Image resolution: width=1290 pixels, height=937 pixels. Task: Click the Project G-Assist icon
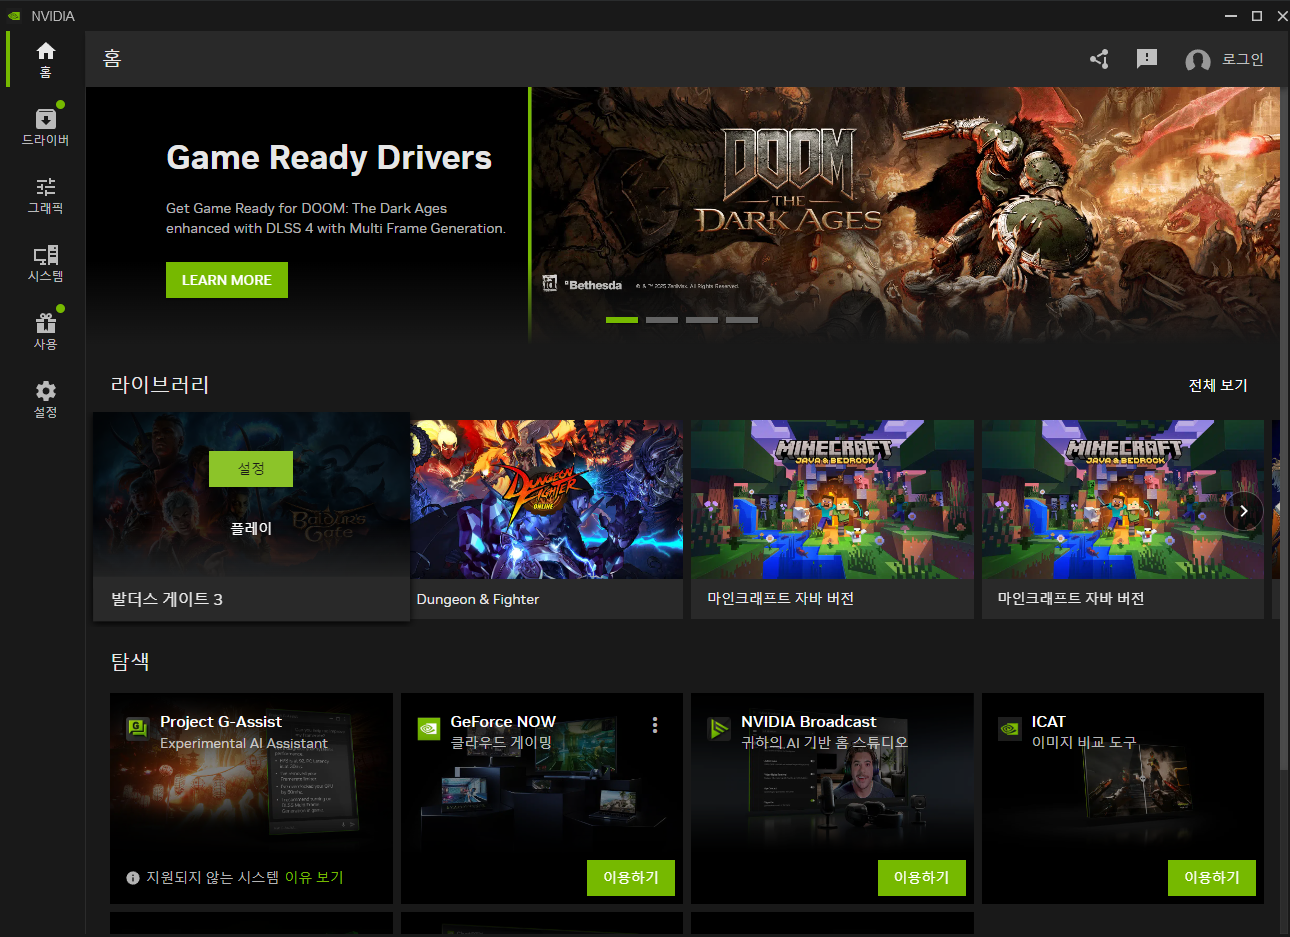point(138,729)
